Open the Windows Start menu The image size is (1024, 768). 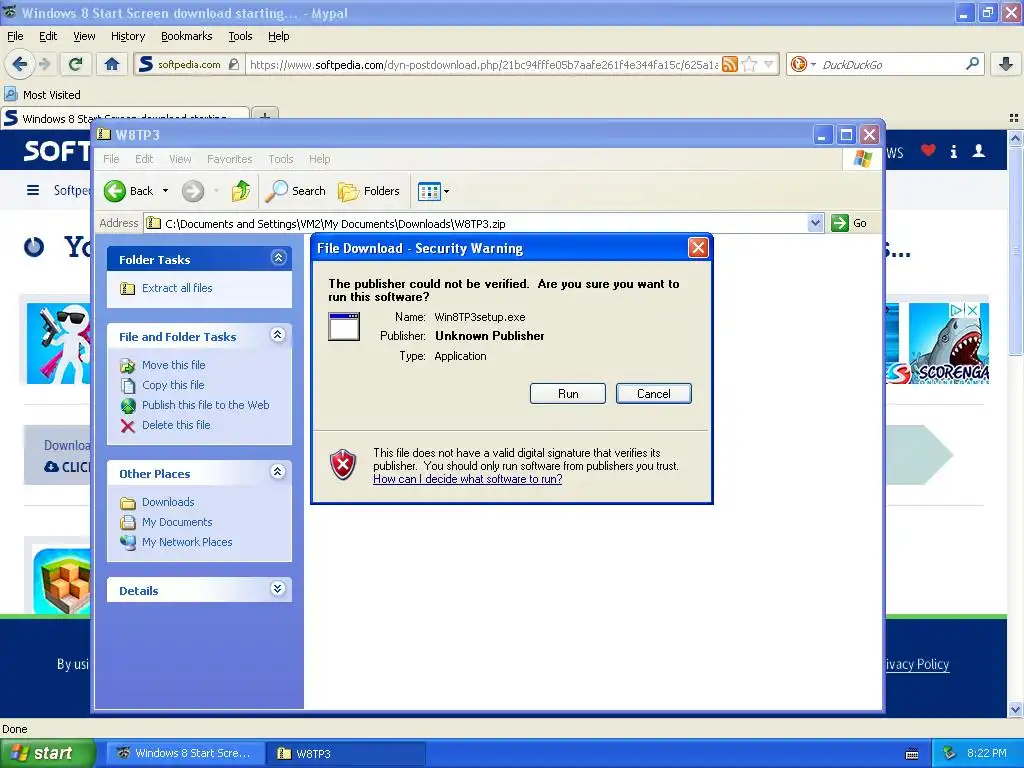point(47,754)
